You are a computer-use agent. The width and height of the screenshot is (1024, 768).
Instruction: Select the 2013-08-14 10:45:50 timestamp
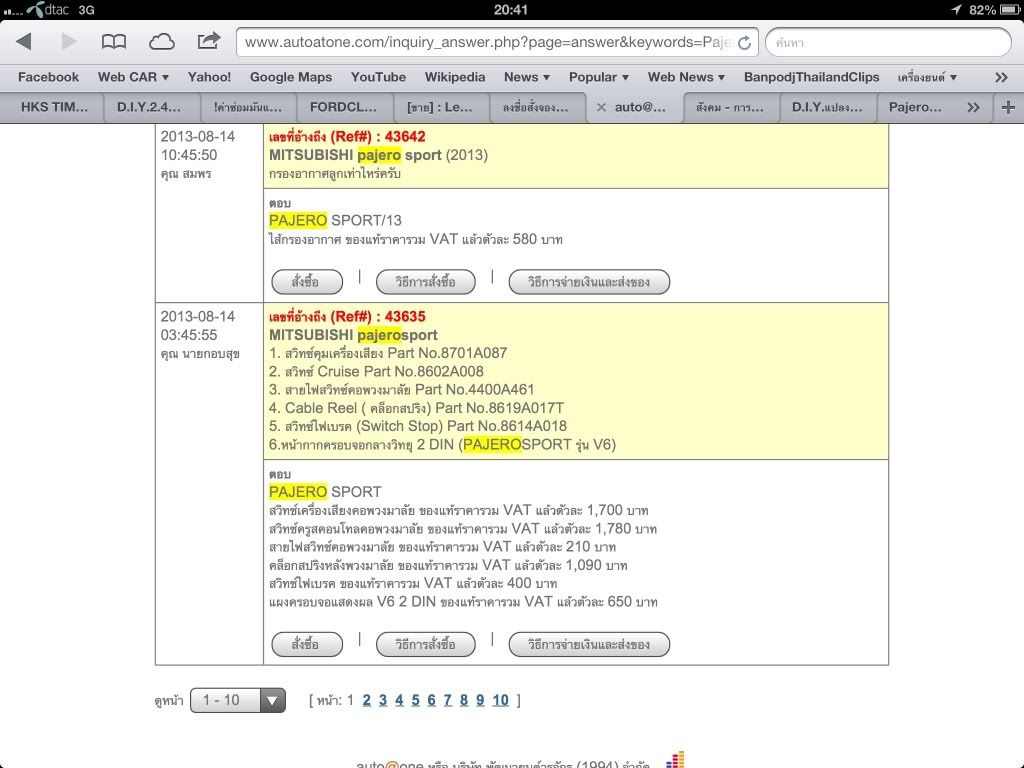coord(198,146)
